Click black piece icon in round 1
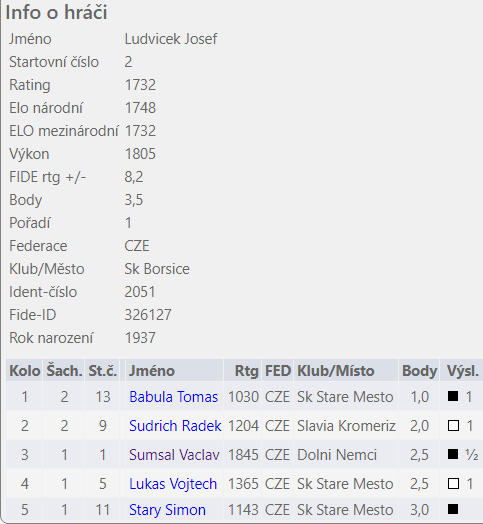Image resolution: width=483 pixels, height=524 pixels. click(x=453, y=396)
